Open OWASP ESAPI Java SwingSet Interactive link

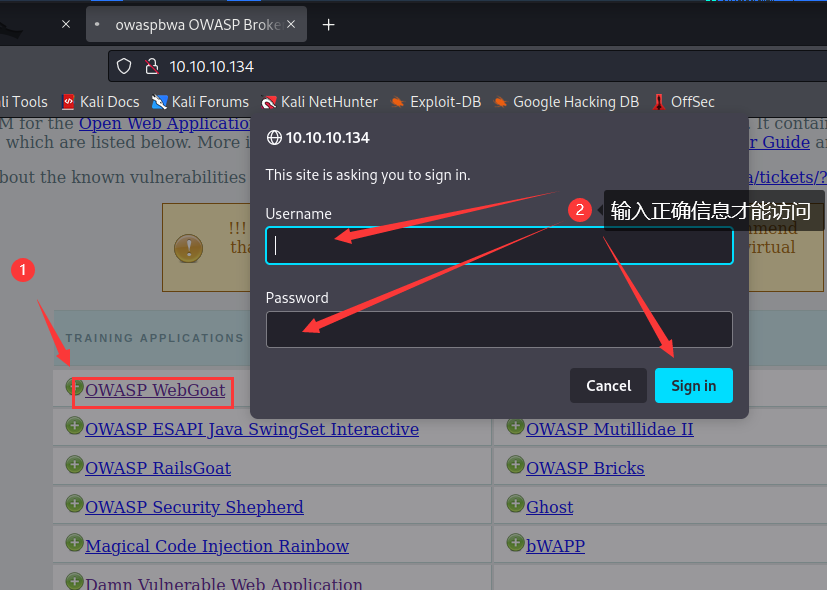252,429
